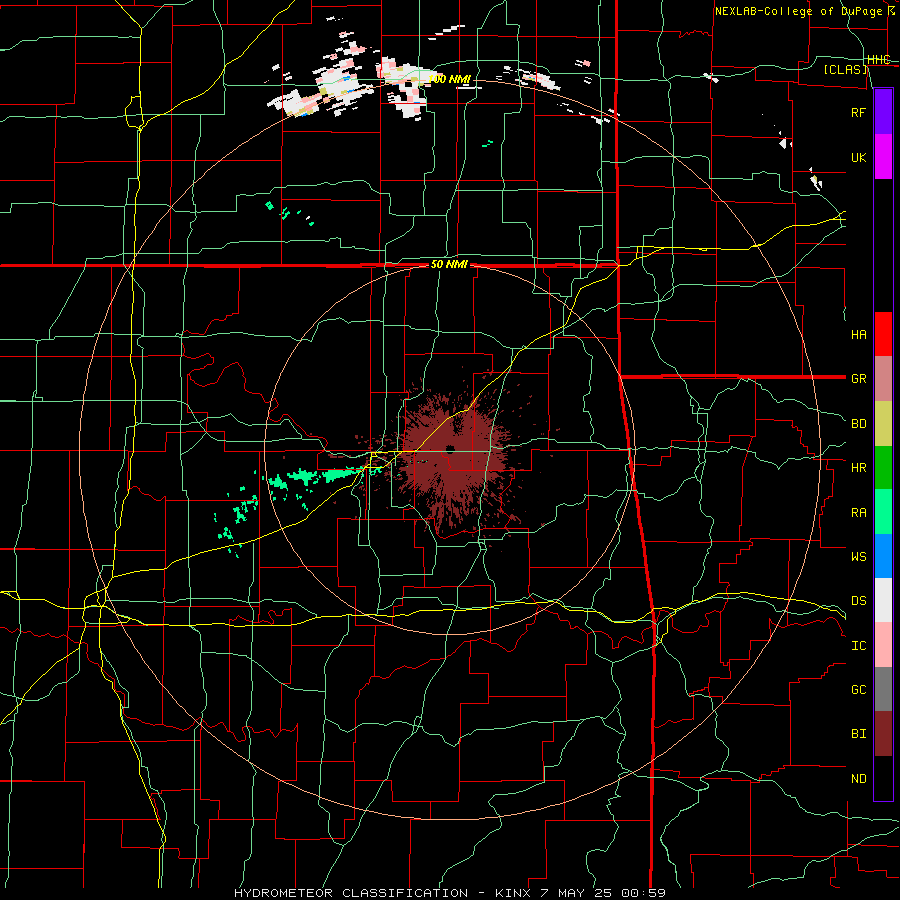Select the yellow BD legend swatch
900x900 pixels.
click(883, 424)
